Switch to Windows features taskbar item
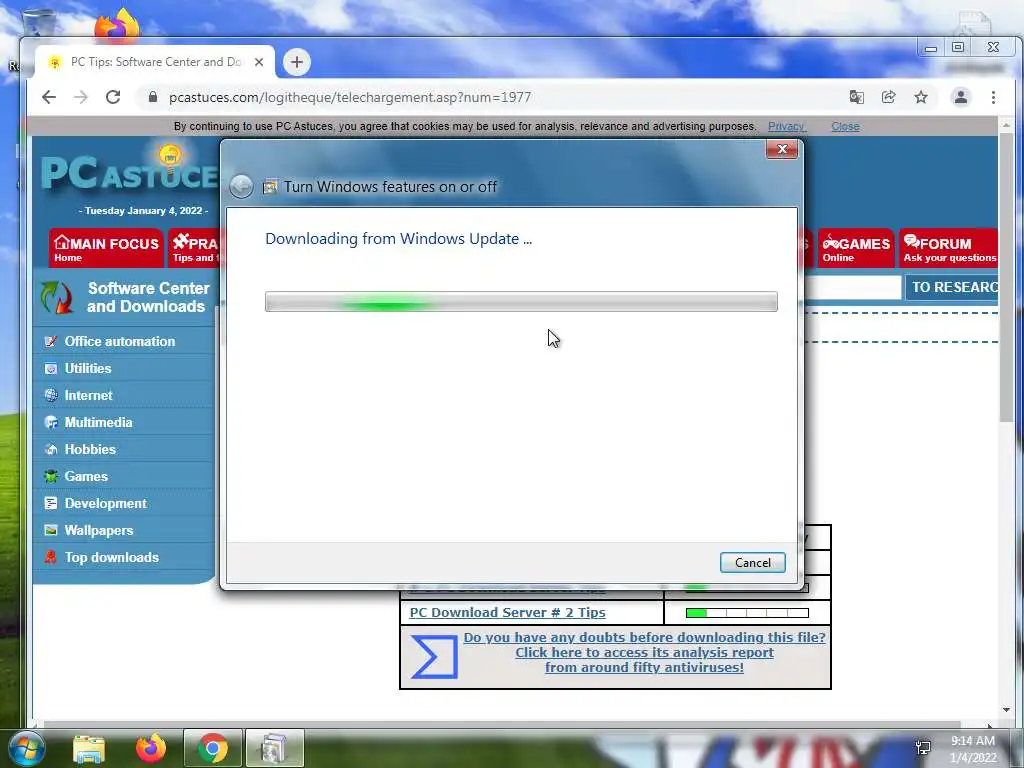This screenshot has width=1024, height=768. coord(274,748)
